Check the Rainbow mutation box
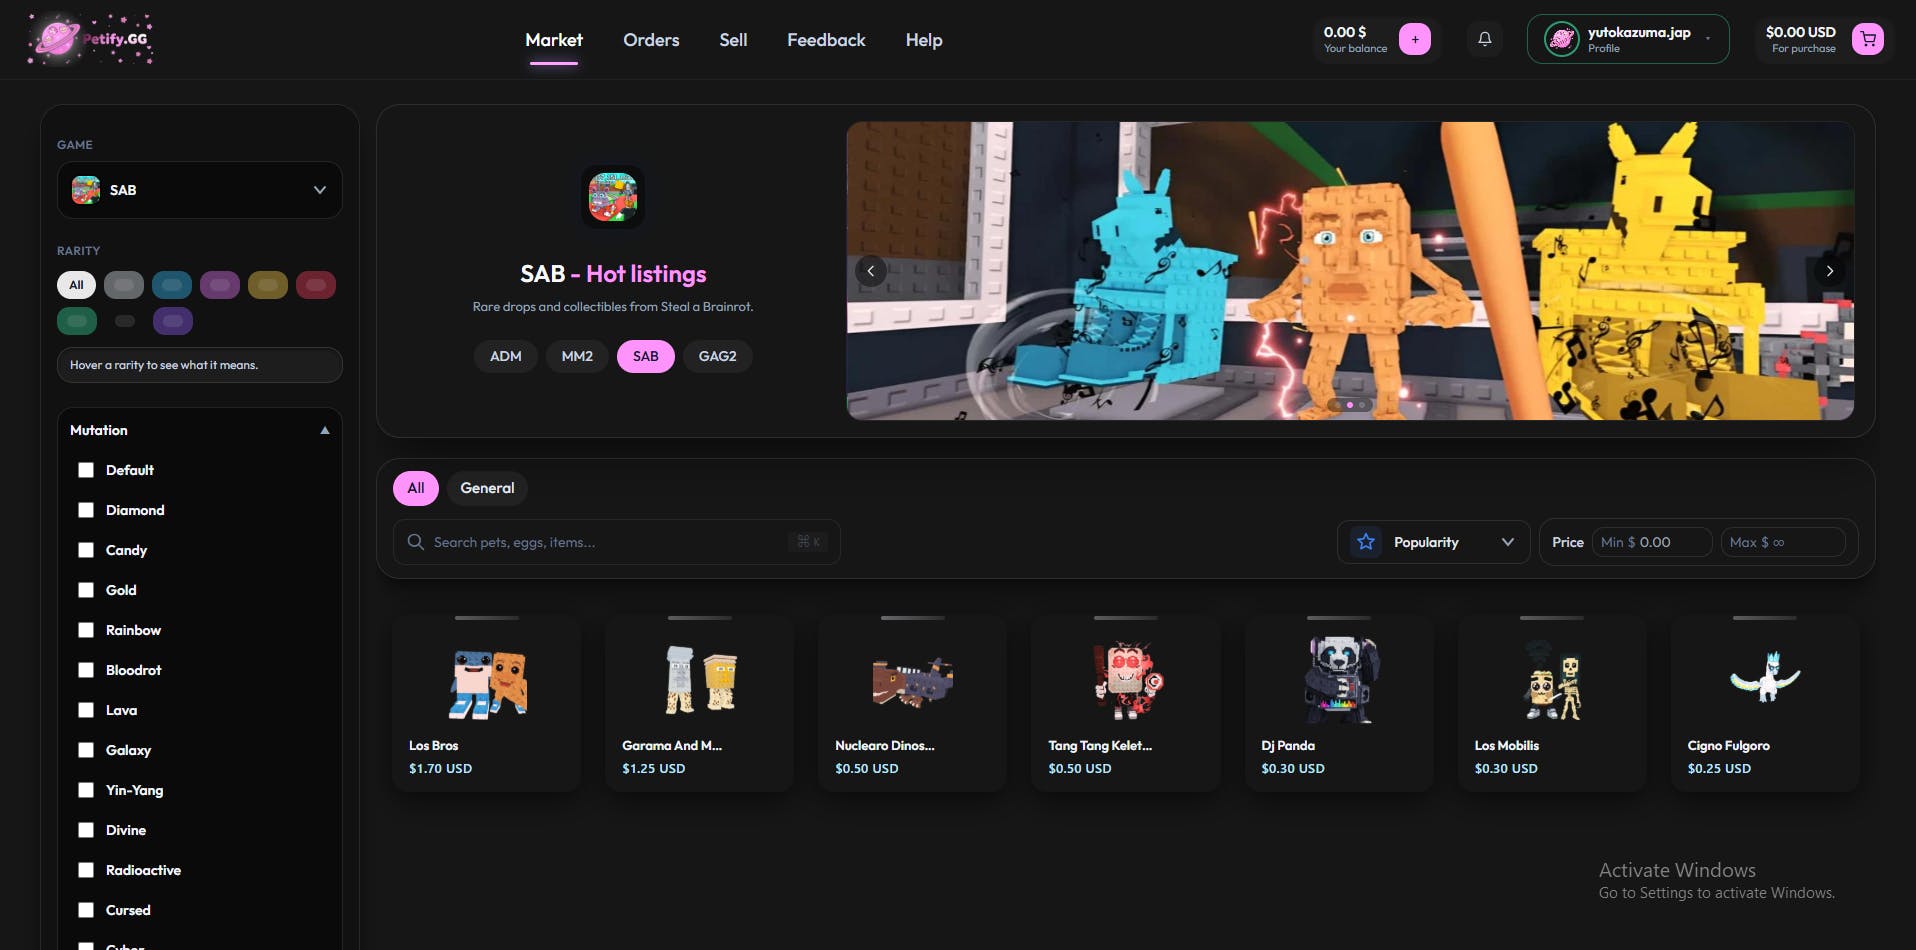 [x=86, y=630]
